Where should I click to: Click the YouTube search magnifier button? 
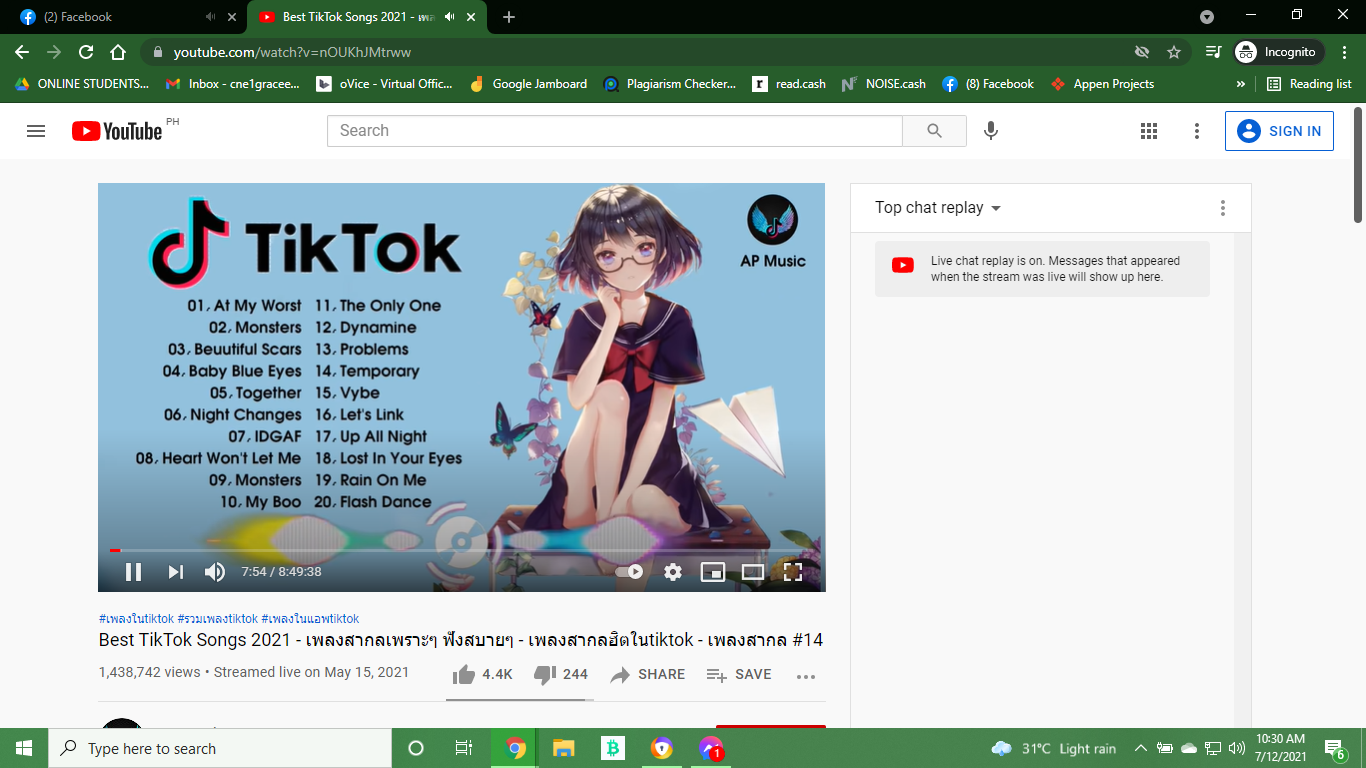tap(934, 131)
